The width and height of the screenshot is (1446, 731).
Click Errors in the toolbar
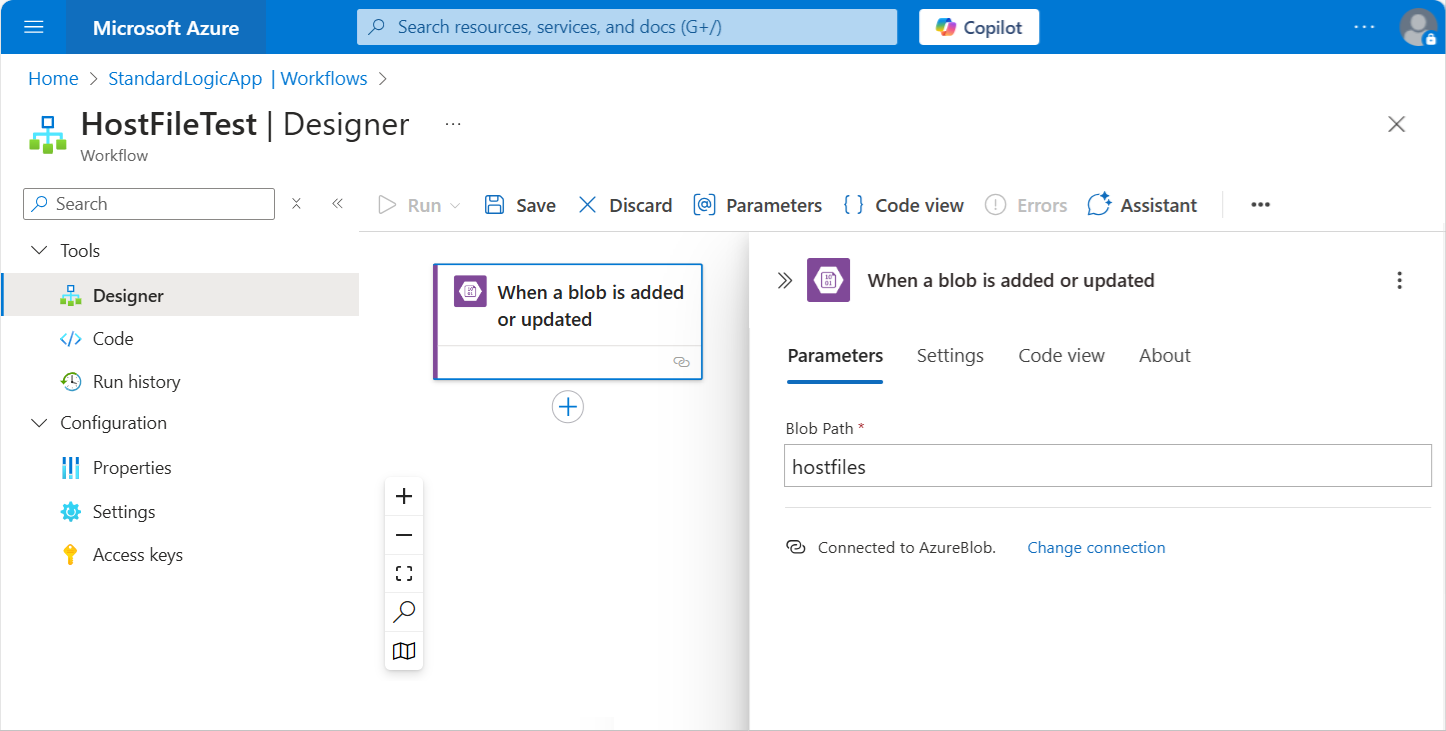(1026, 205)
